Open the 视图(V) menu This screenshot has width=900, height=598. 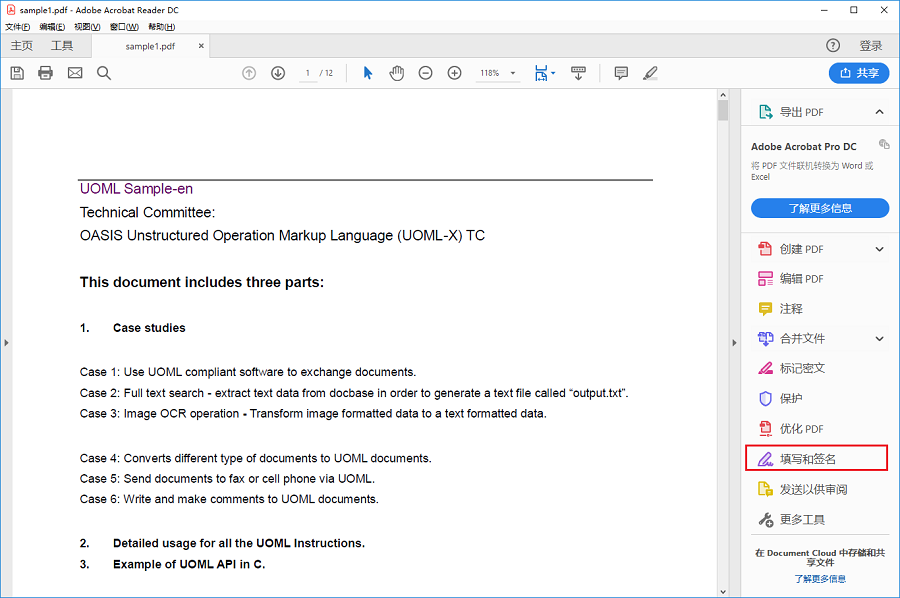(x=87, y=27)
